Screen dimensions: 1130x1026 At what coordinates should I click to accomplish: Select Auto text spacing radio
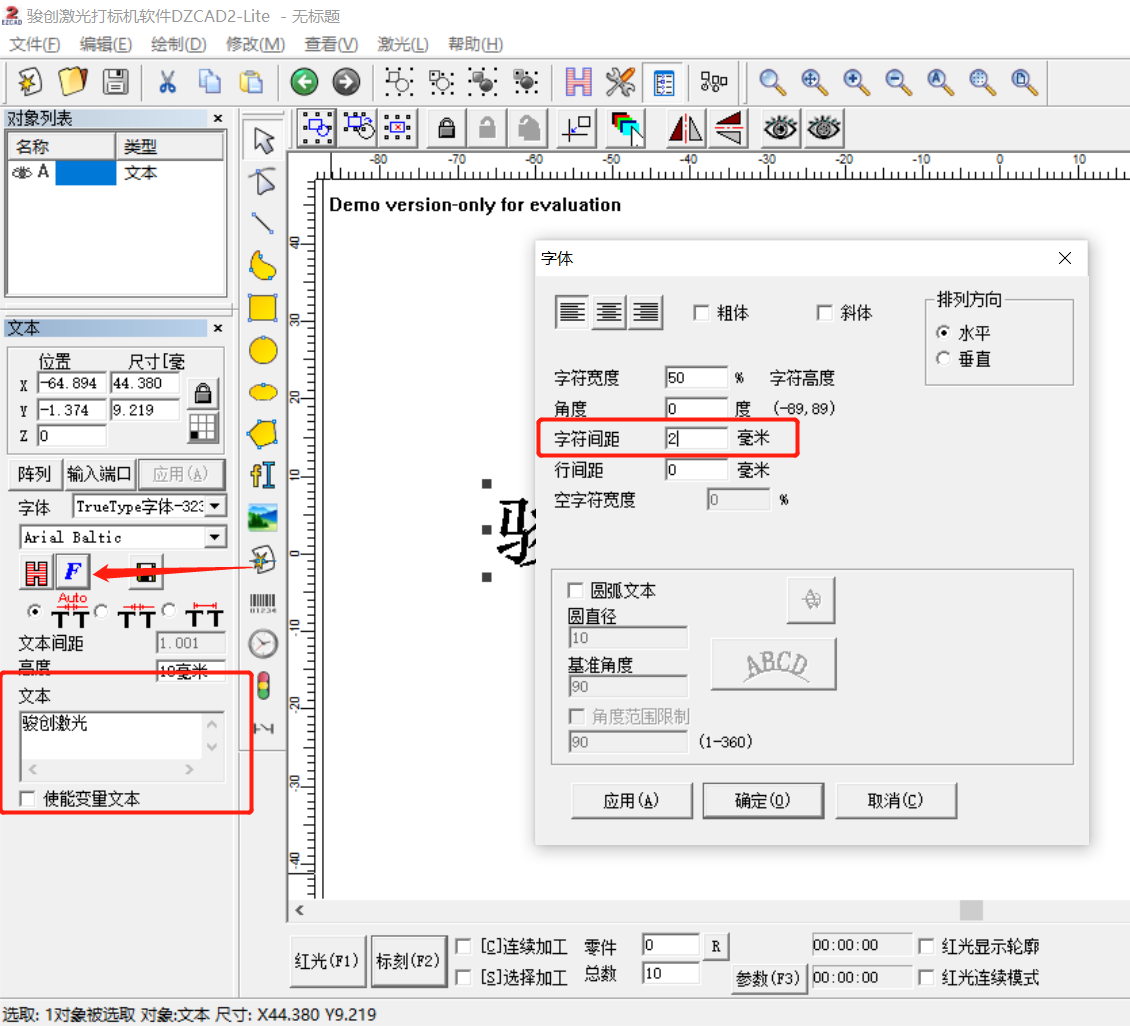coord(34,611)
